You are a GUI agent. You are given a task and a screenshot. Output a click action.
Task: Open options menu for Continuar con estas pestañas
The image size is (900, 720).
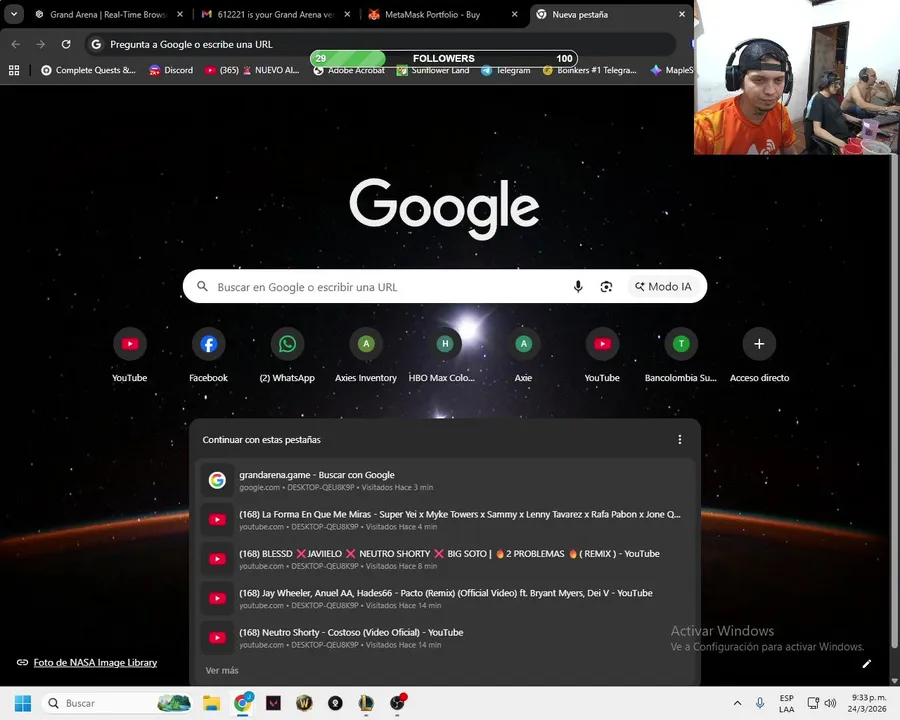coord(680,439)
